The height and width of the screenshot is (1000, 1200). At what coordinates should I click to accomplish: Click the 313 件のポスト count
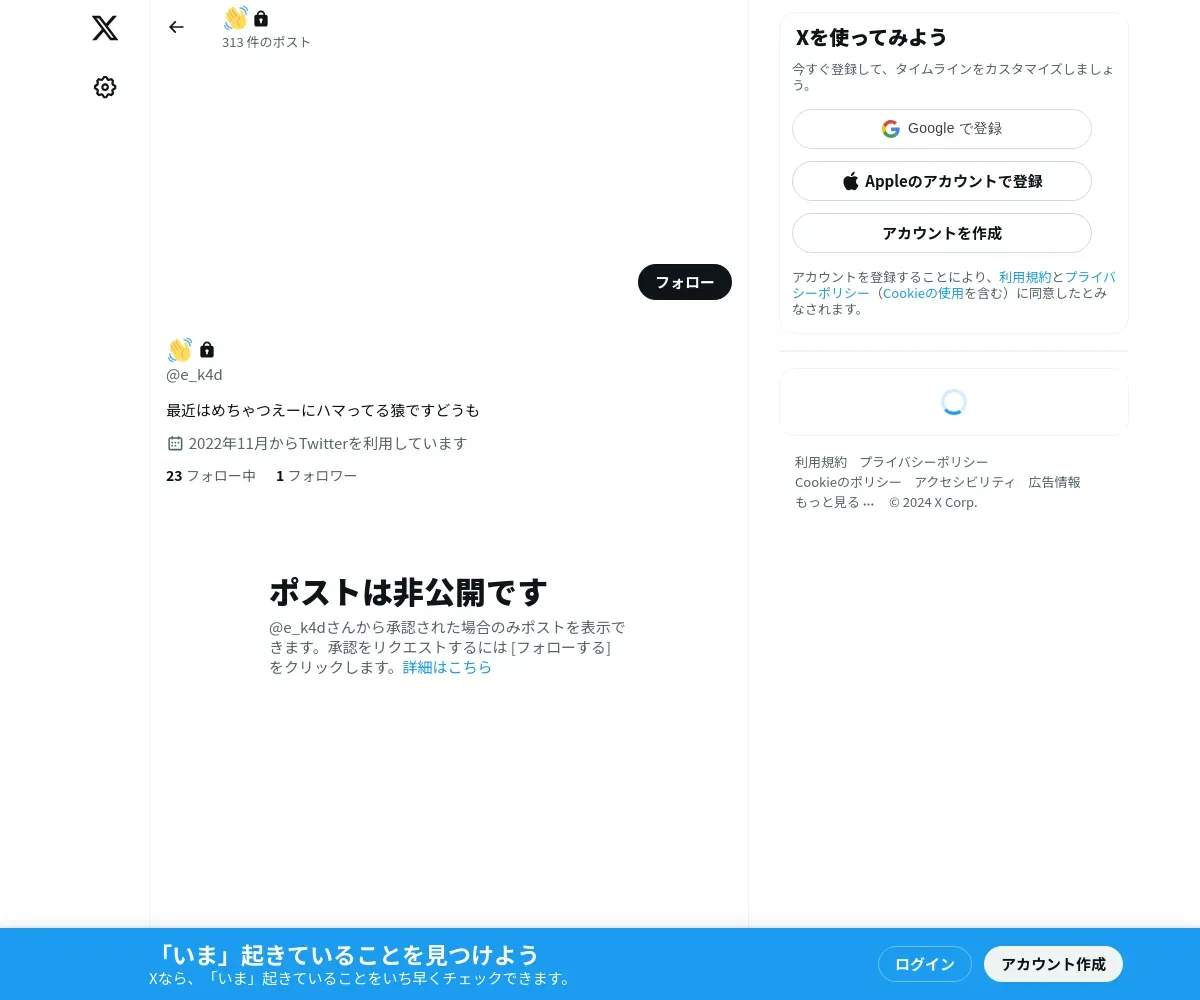266,42
